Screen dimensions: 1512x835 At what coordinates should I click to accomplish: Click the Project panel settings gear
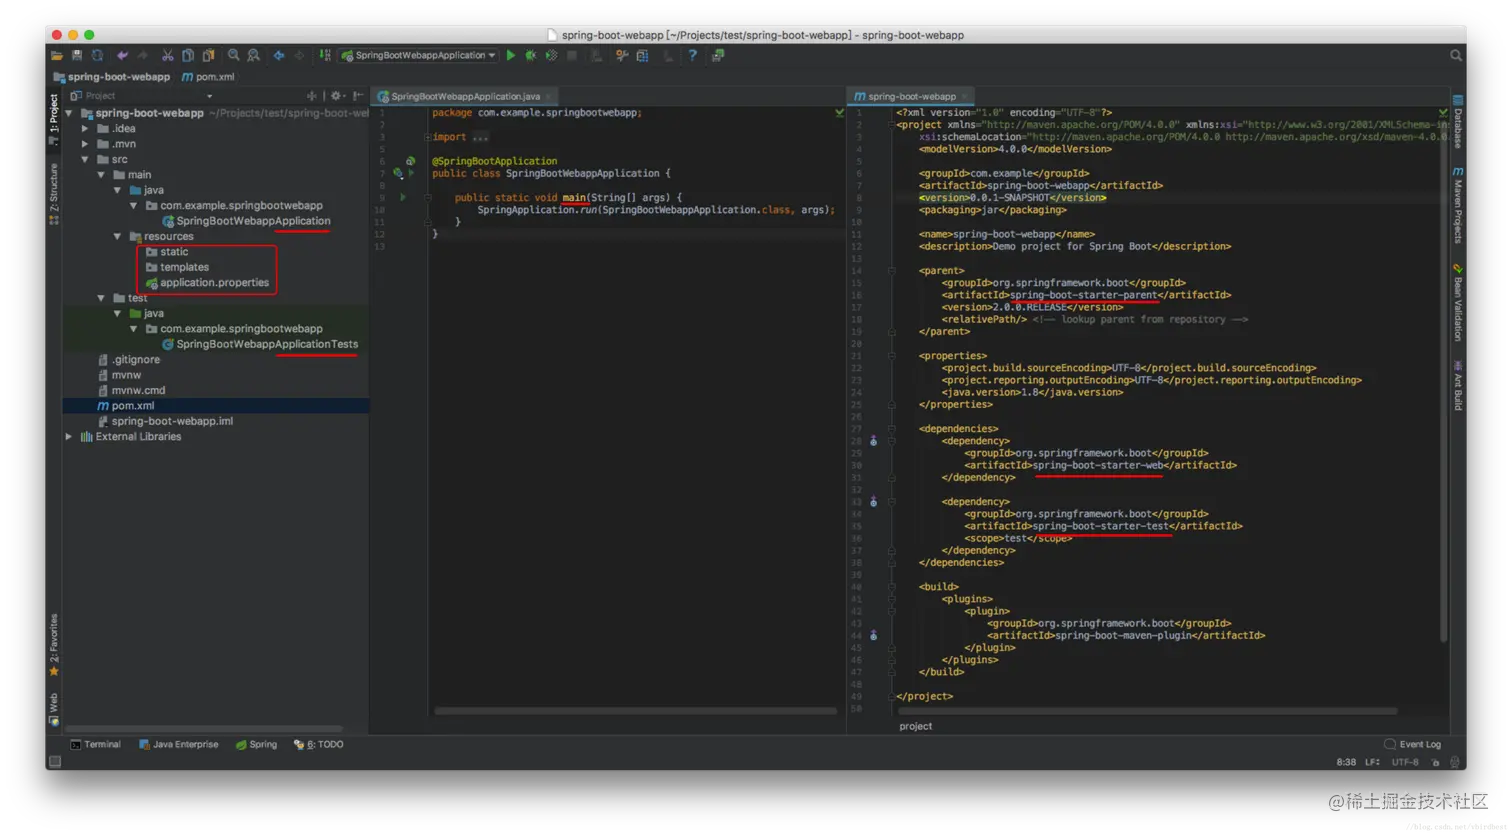click(x=336, y=96)
